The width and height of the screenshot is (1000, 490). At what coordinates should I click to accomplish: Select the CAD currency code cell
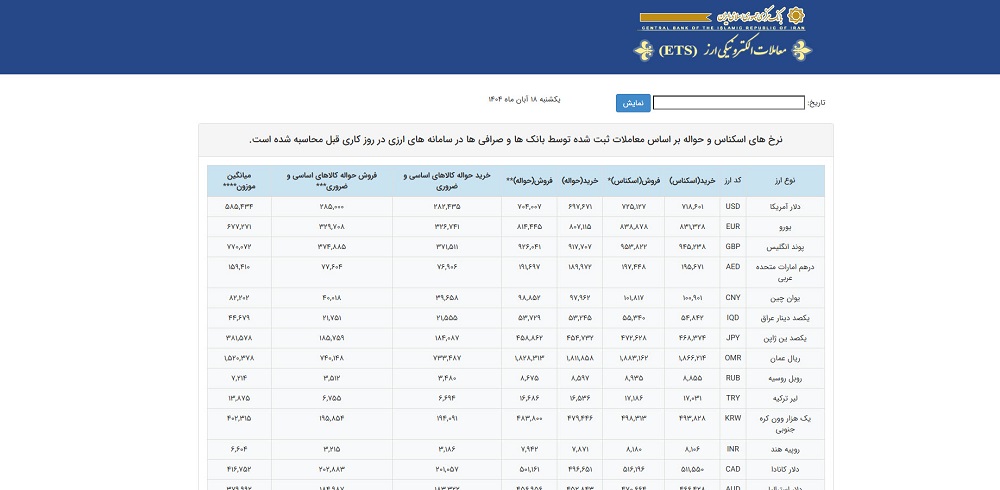tap(733, 470)
